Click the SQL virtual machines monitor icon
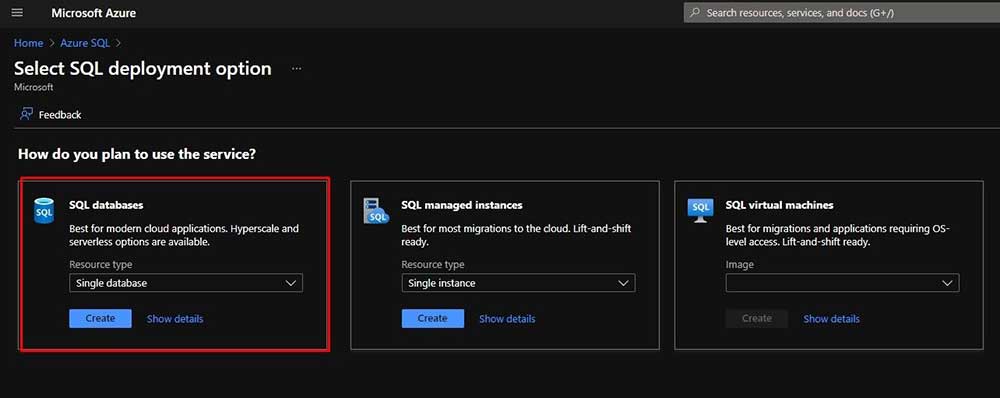1000x398 pixels. [x=700, y=210]
